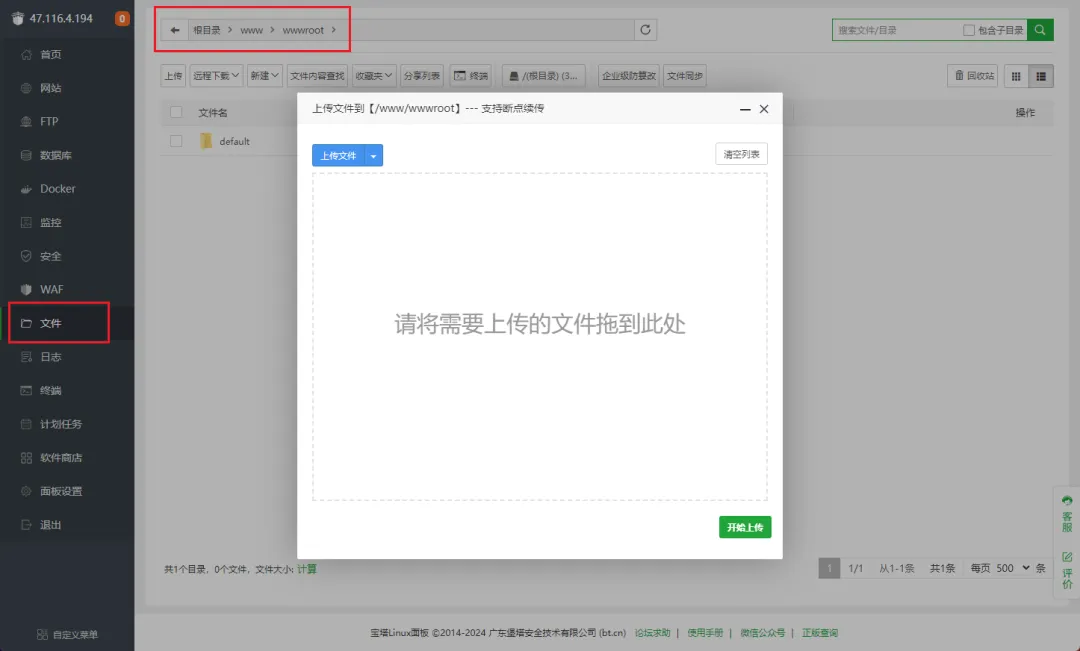Click the green search magnifier button
Viewport: 1080px width, 651px height.
click(x=1041, y=30)
